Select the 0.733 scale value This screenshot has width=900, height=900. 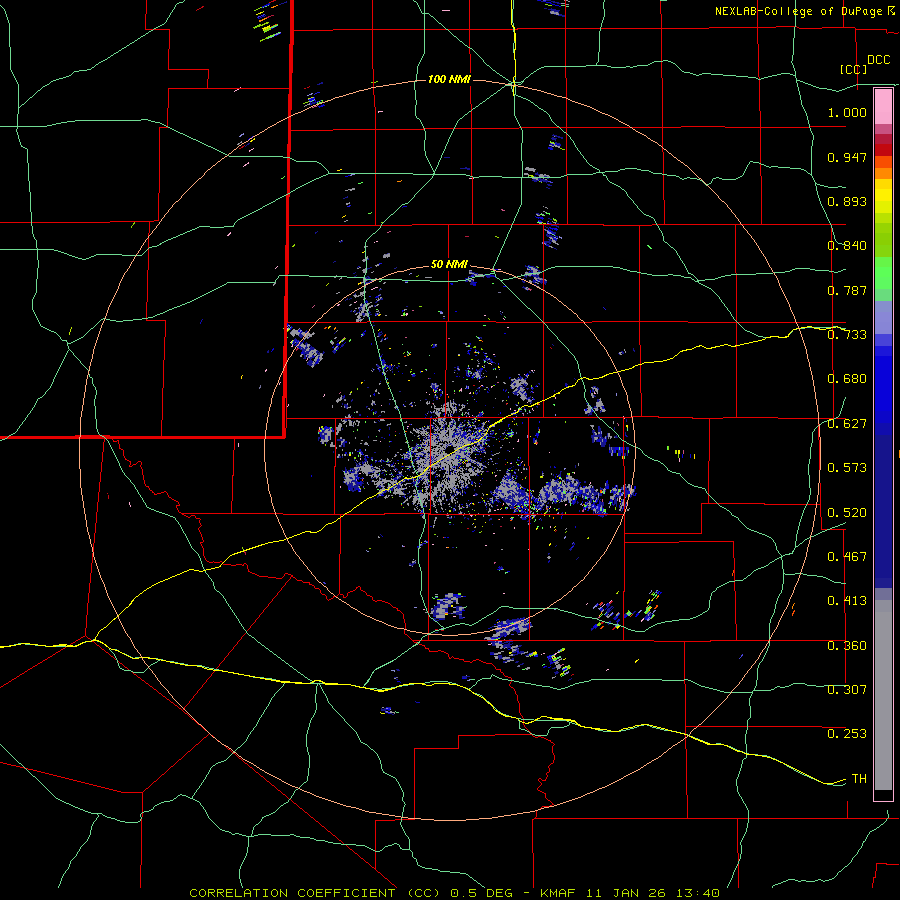tap(847, 335)
